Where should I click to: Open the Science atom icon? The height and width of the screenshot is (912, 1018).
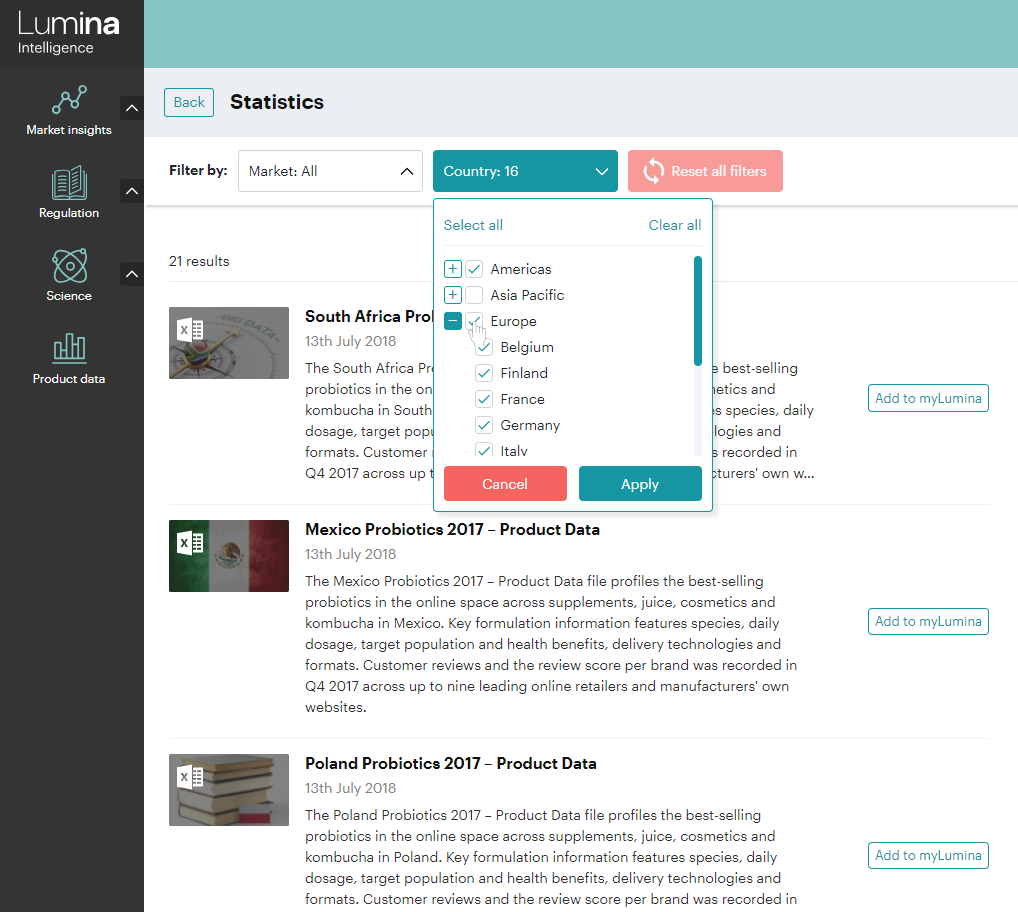pyautogui.click(x=69, y=265)
